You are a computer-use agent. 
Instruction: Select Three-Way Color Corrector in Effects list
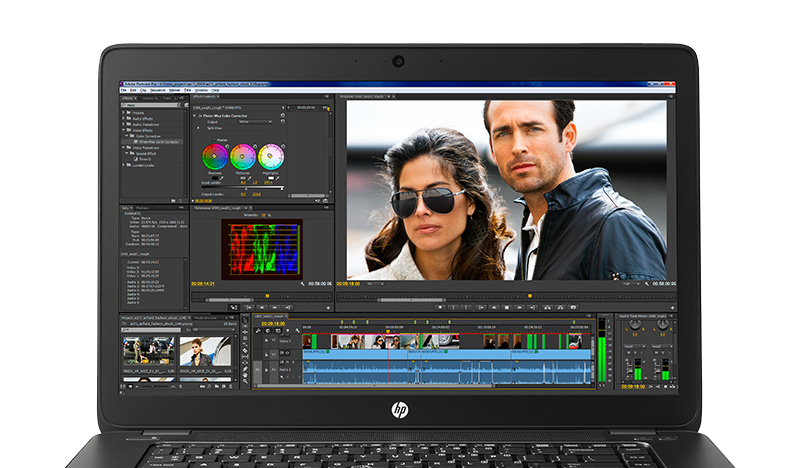point(159,142)
